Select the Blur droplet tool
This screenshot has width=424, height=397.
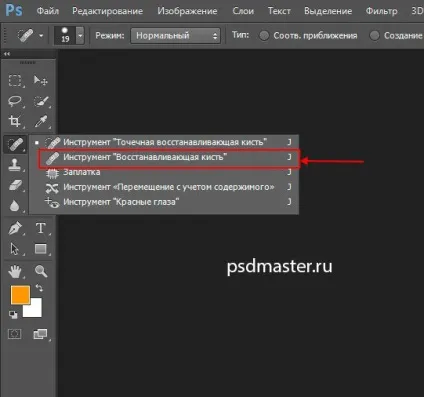tap(14, 206)
